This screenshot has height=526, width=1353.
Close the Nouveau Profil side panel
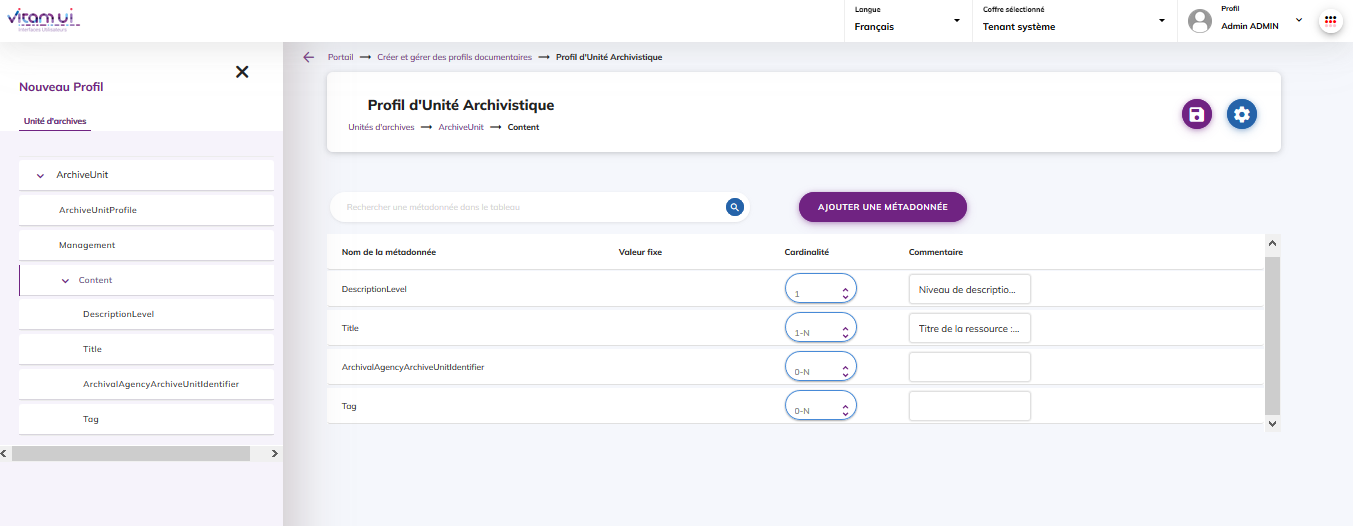click(242, 72)
